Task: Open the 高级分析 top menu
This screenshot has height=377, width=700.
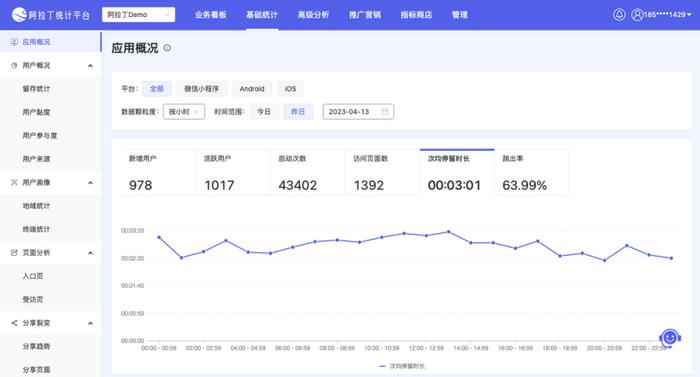Action: [313, 15]
